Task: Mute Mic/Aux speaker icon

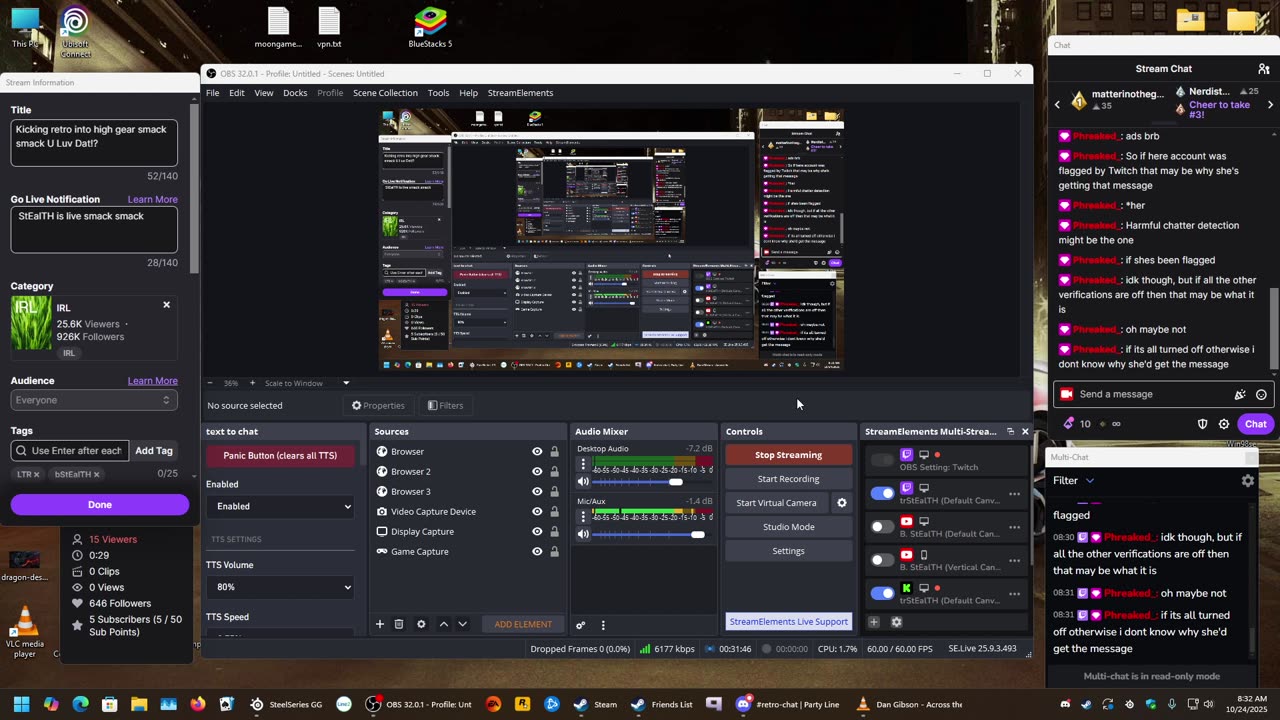Action: tap(583, 534)
